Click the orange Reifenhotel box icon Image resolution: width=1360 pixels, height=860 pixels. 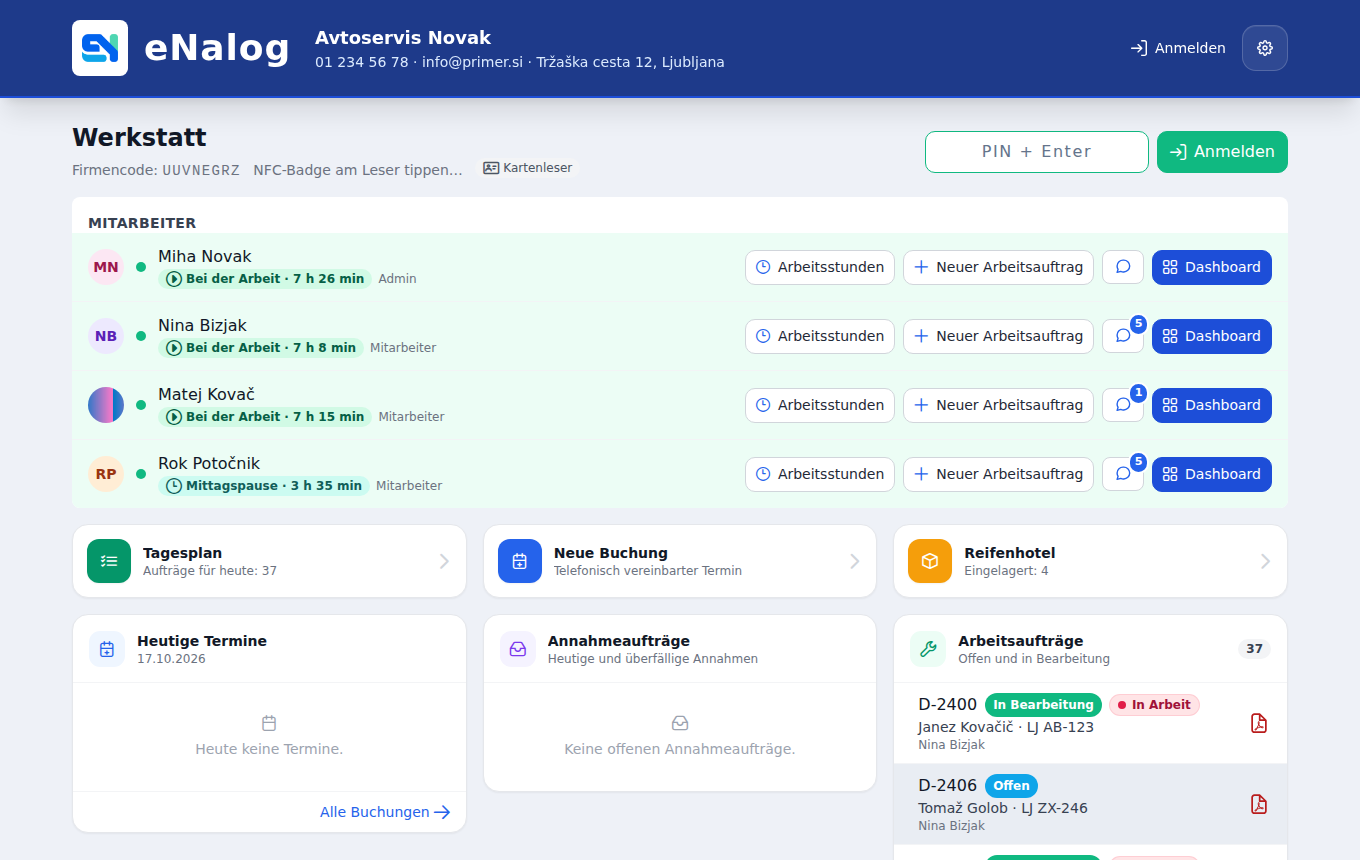[x=930, y=561]
